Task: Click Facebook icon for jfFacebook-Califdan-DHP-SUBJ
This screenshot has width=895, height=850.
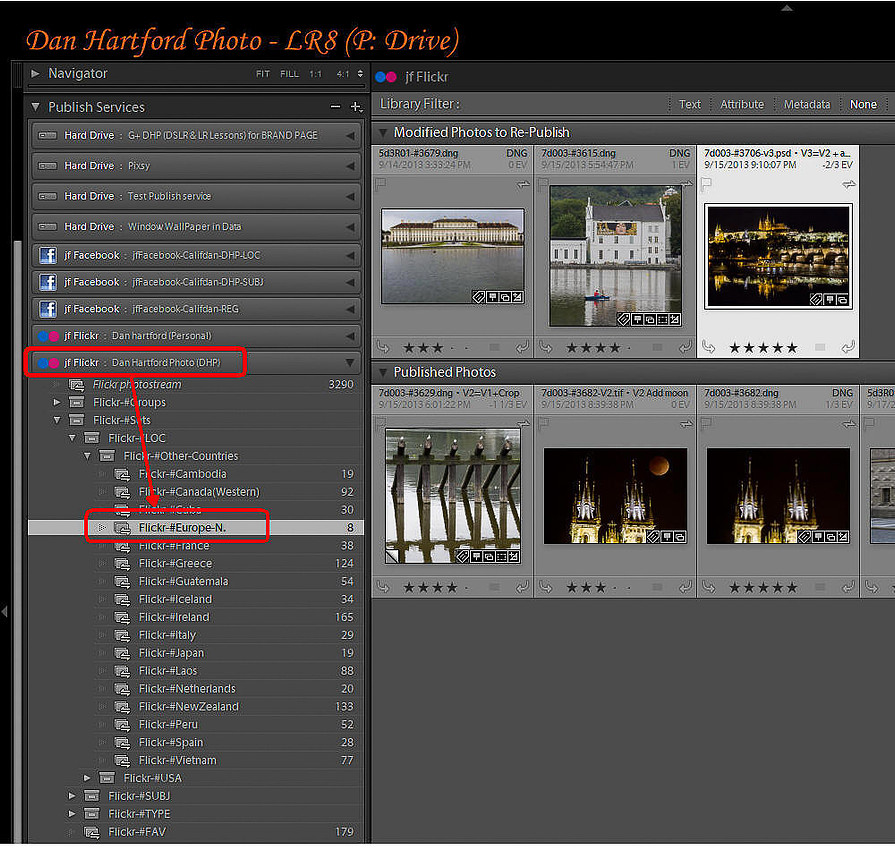Action: [x=48, y=282]
